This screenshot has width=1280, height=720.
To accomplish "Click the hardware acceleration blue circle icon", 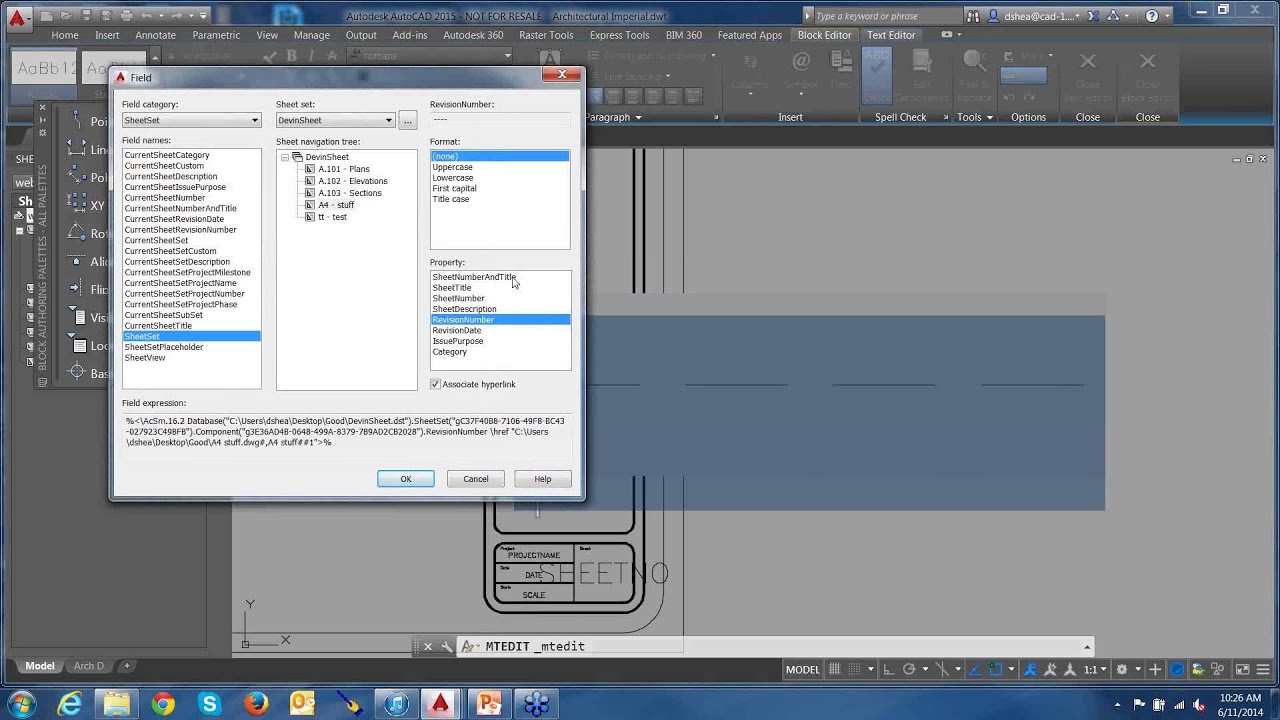I will [x=1177, y=669].
